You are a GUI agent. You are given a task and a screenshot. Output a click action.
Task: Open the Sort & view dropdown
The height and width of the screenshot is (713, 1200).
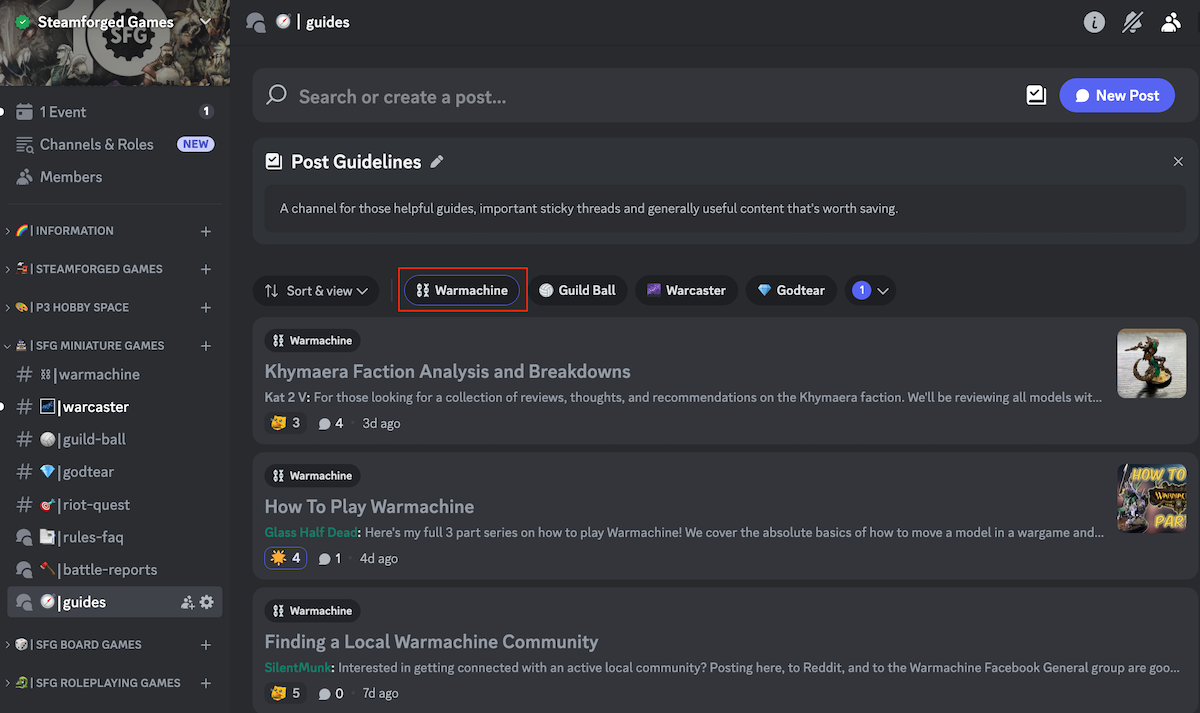(316, 291)
